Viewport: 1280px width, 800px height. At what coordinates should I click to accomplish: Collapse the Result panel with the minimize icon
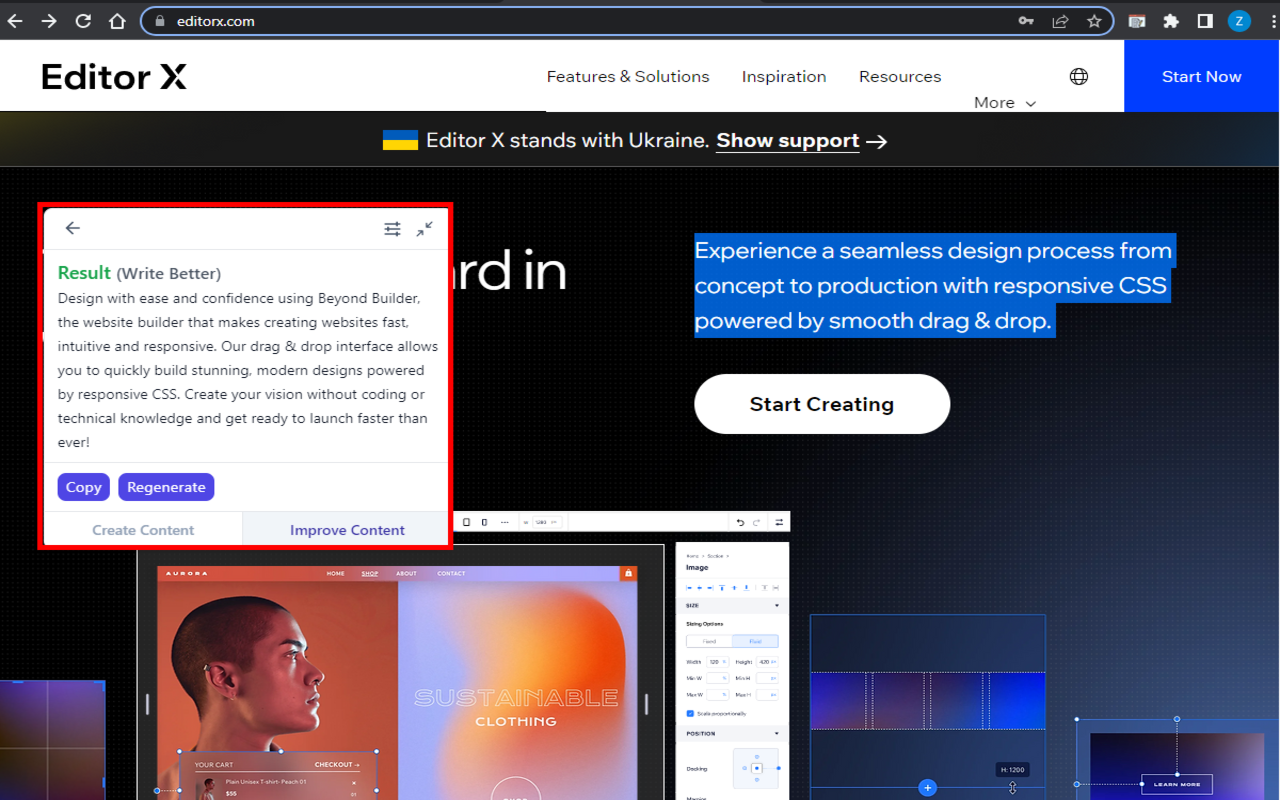(425, 229)
